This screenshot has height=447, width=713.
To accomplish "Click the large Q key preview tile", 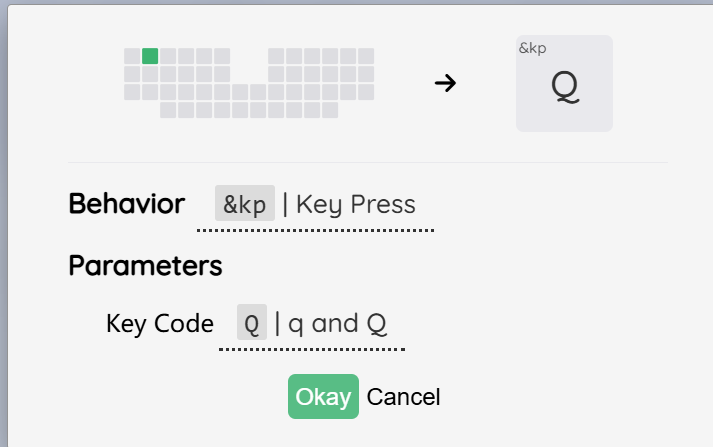I will 564,84.
